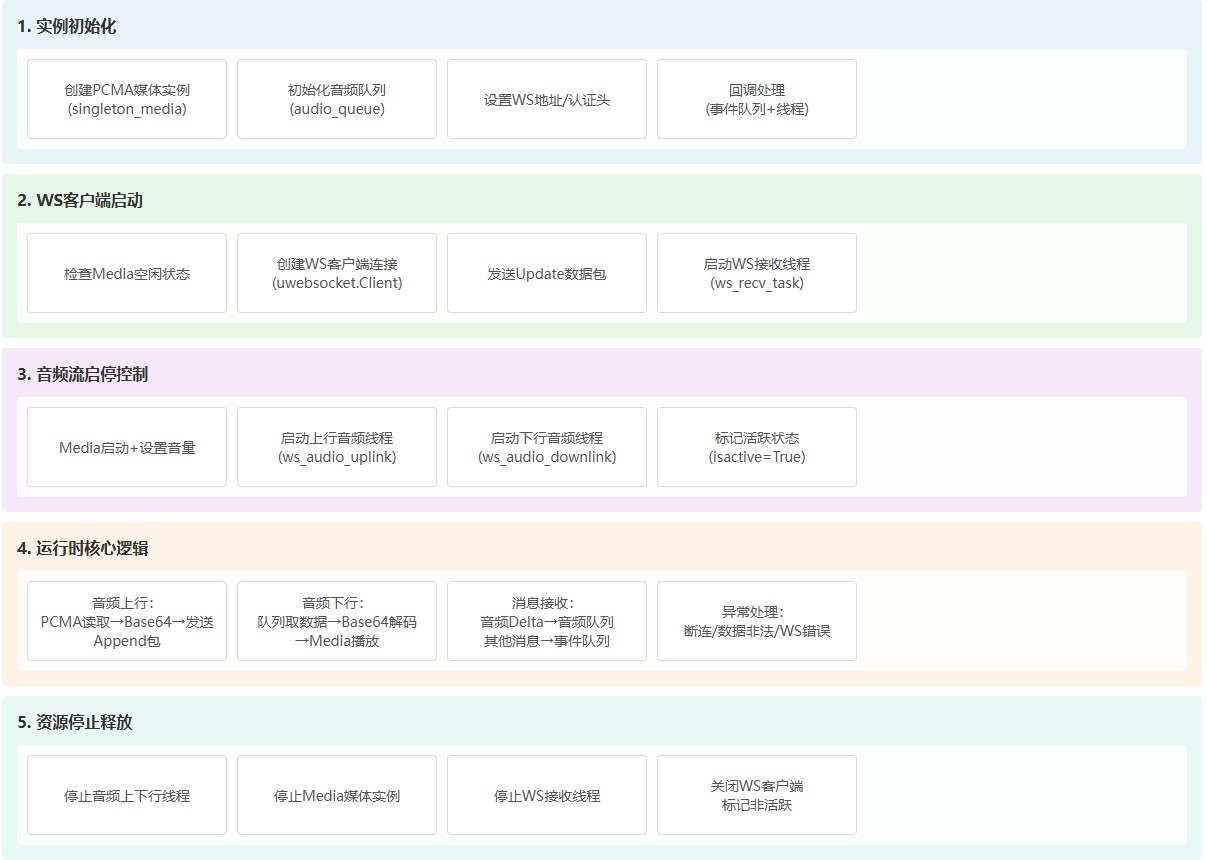Select the ws_recv_task thread card

click(757, 273)
